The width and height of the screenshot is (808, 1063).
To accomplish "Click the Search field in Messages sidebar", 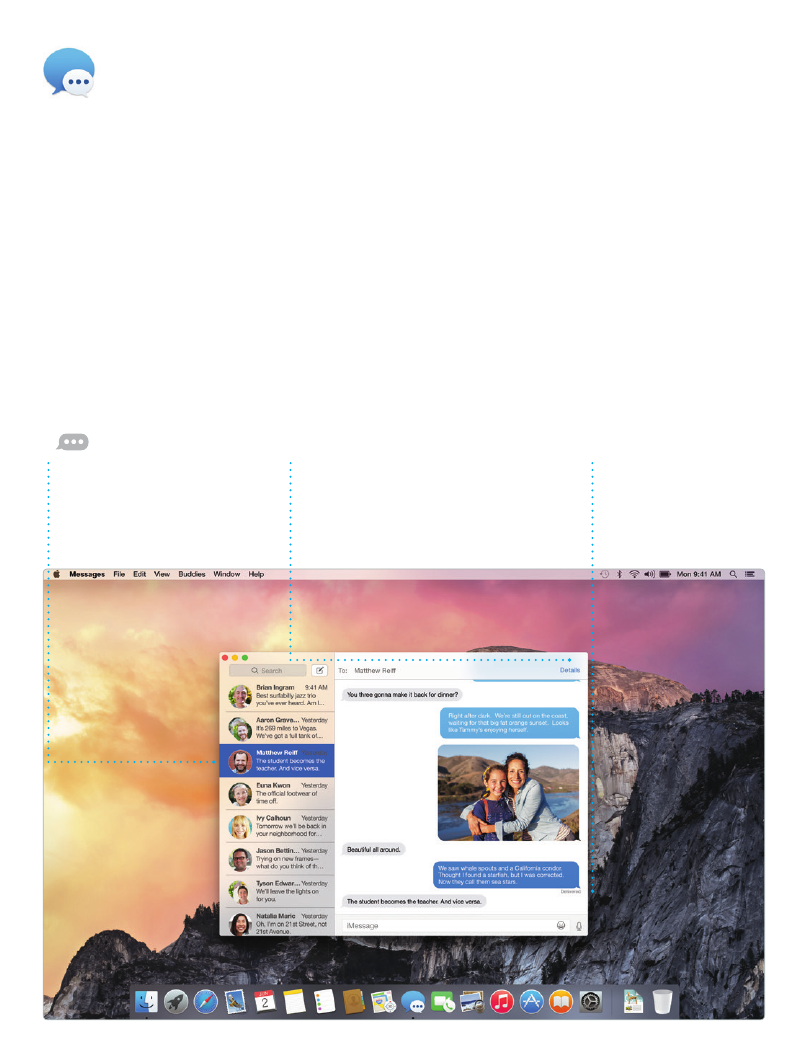I will [267, 670].
